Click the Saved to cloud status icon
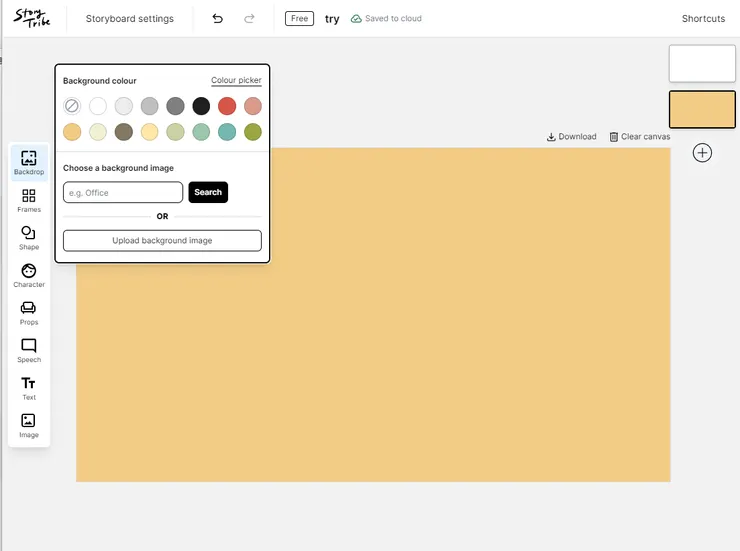This screenshot has height=551, width=740. (x=356, y=18)
